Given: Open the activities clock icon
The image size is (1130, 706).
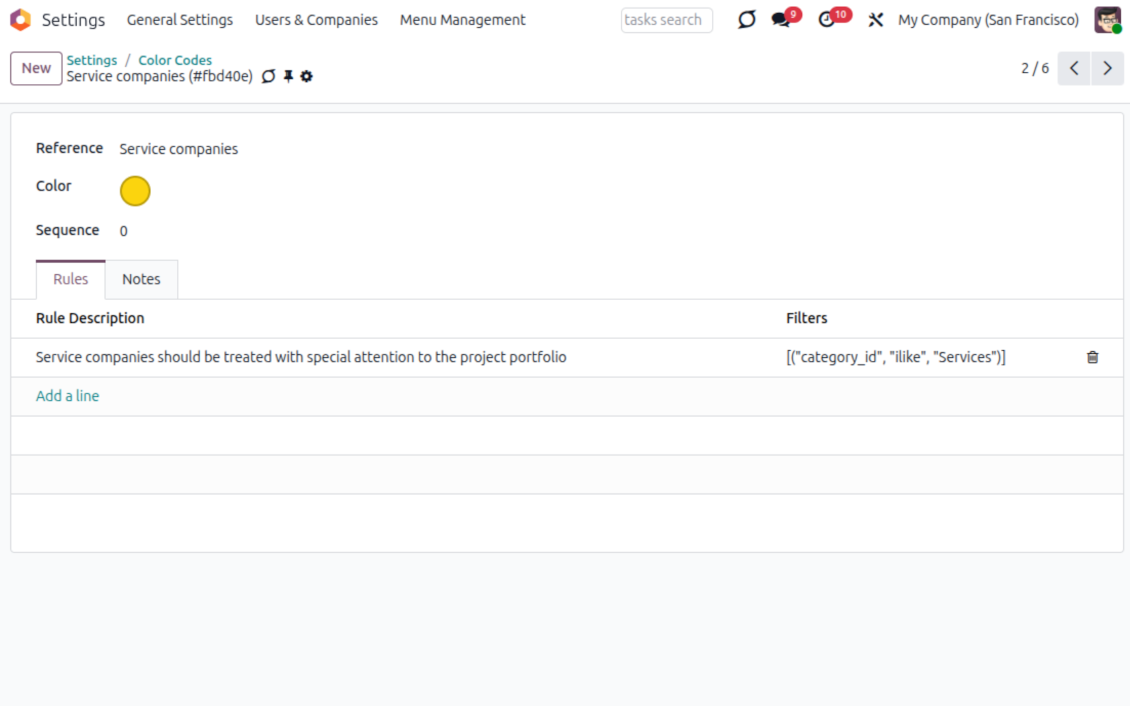Looking at the screenshot, I should (827, 20).
